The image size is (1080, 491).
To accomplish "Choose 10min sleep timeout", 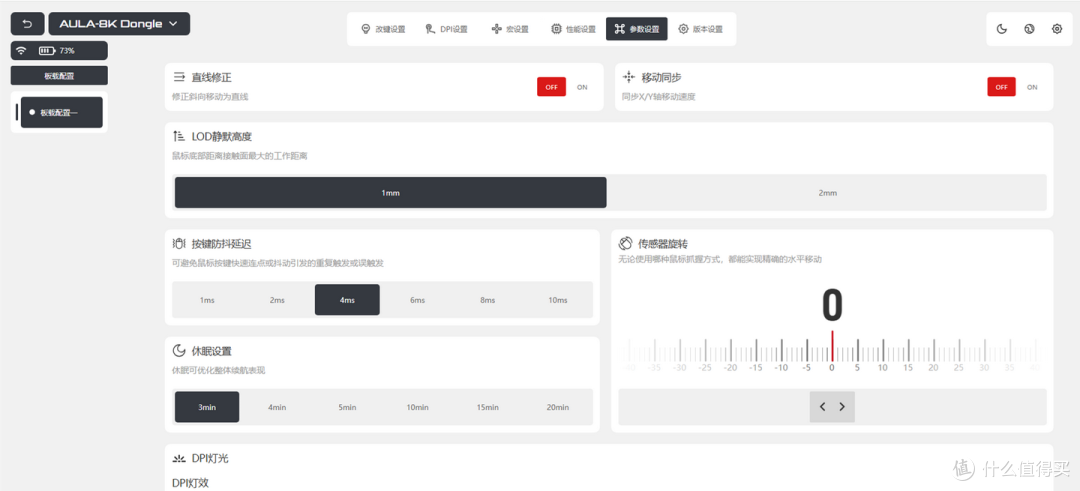I will tap(417, 407).
